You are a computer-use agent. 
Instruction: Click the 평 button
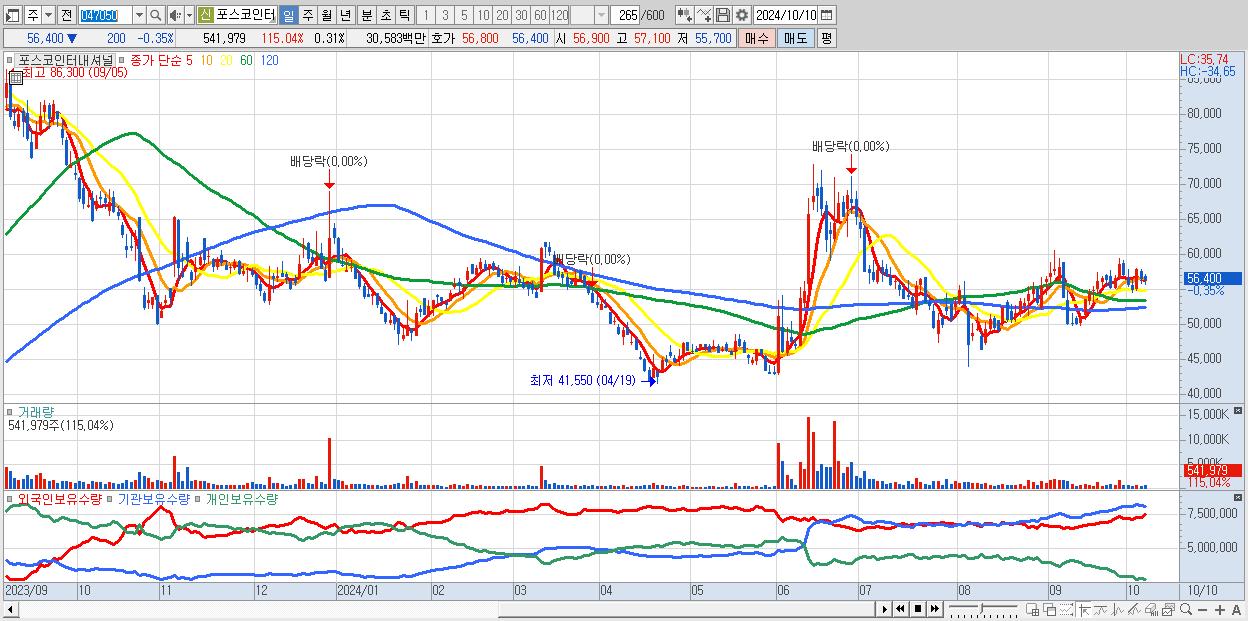[x=826, y=38]
